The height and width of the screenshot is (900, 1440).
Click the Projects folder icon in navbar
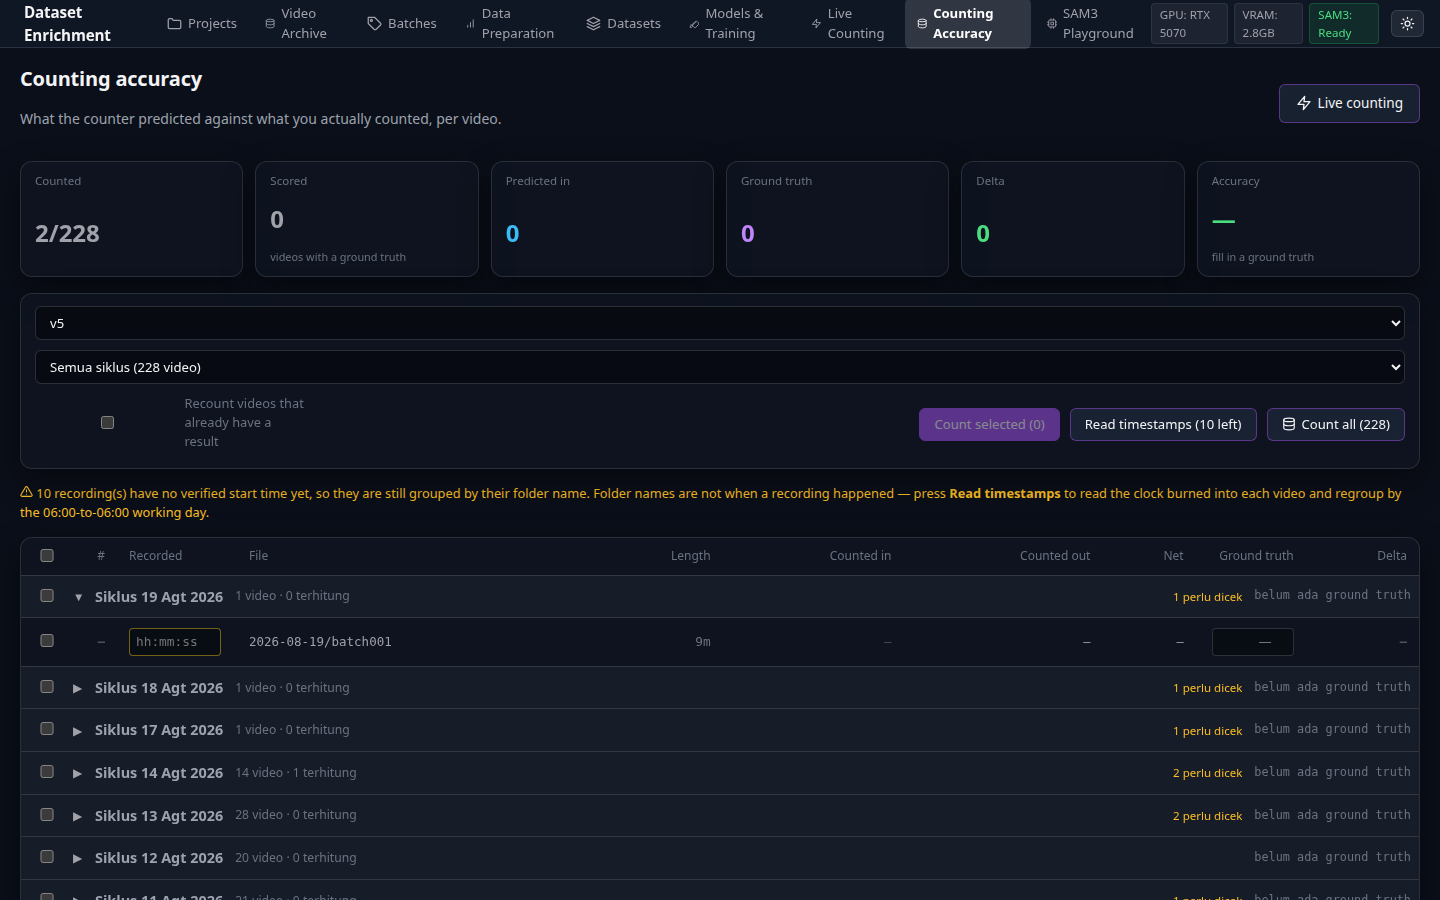pos(174,23)
